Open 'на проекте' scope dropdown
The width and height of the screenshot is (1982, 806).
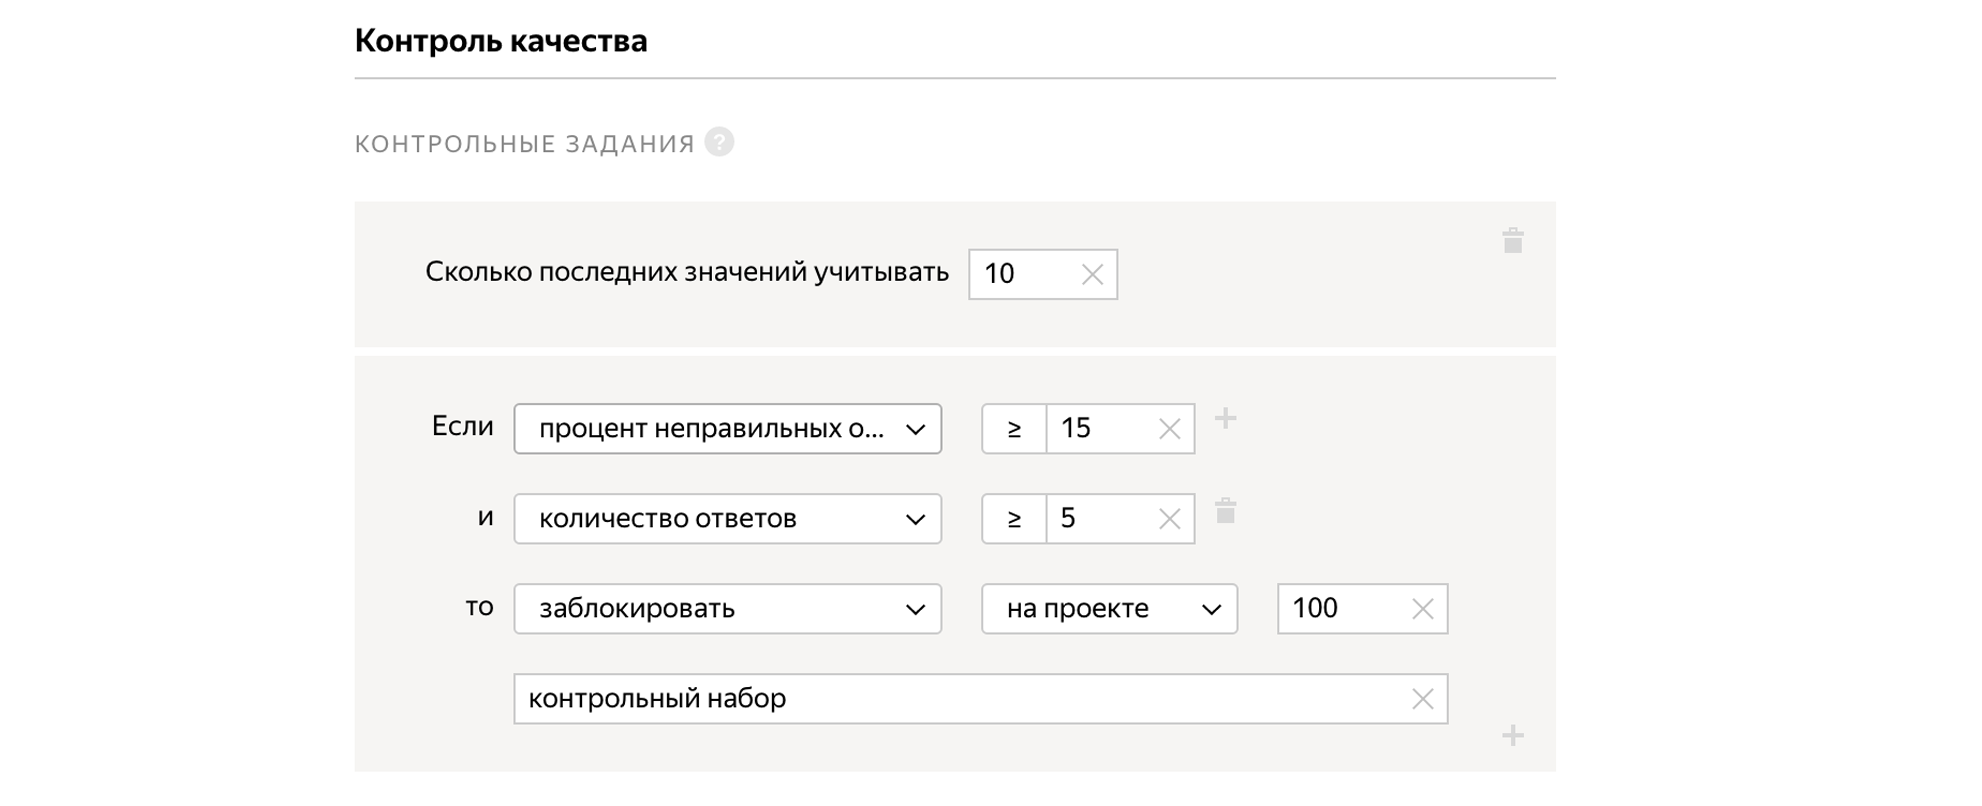click(1110, 609)
